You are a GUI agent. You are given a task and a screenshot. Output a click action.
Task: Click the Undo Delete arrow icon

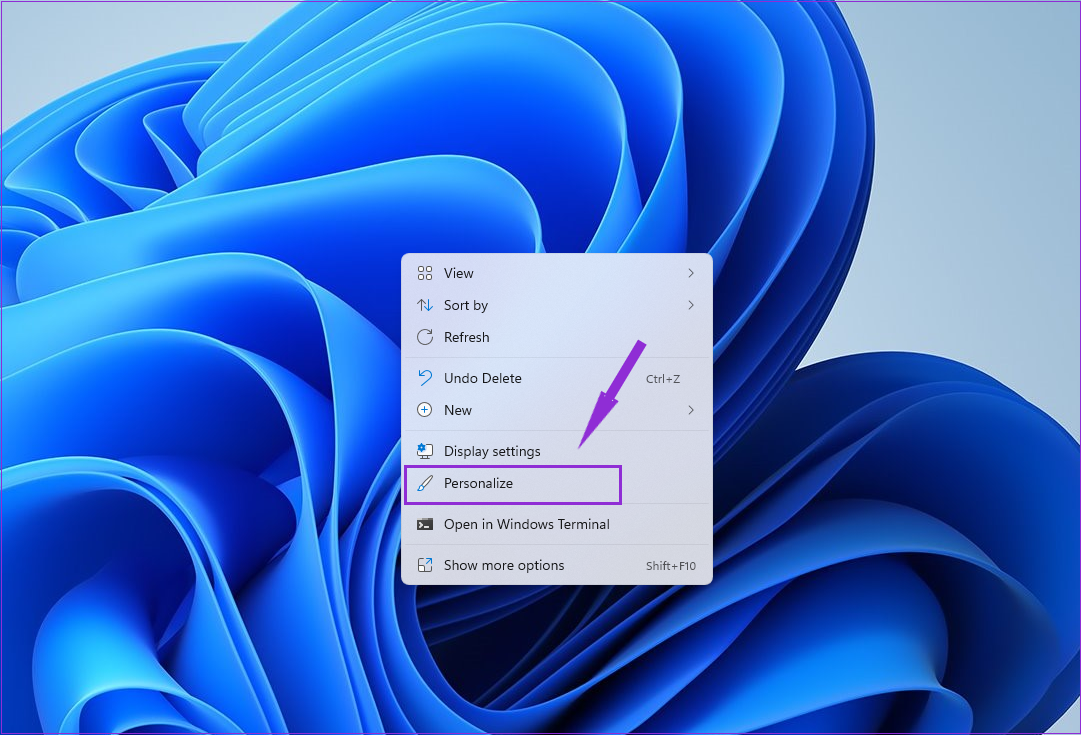tap(426, 378)
